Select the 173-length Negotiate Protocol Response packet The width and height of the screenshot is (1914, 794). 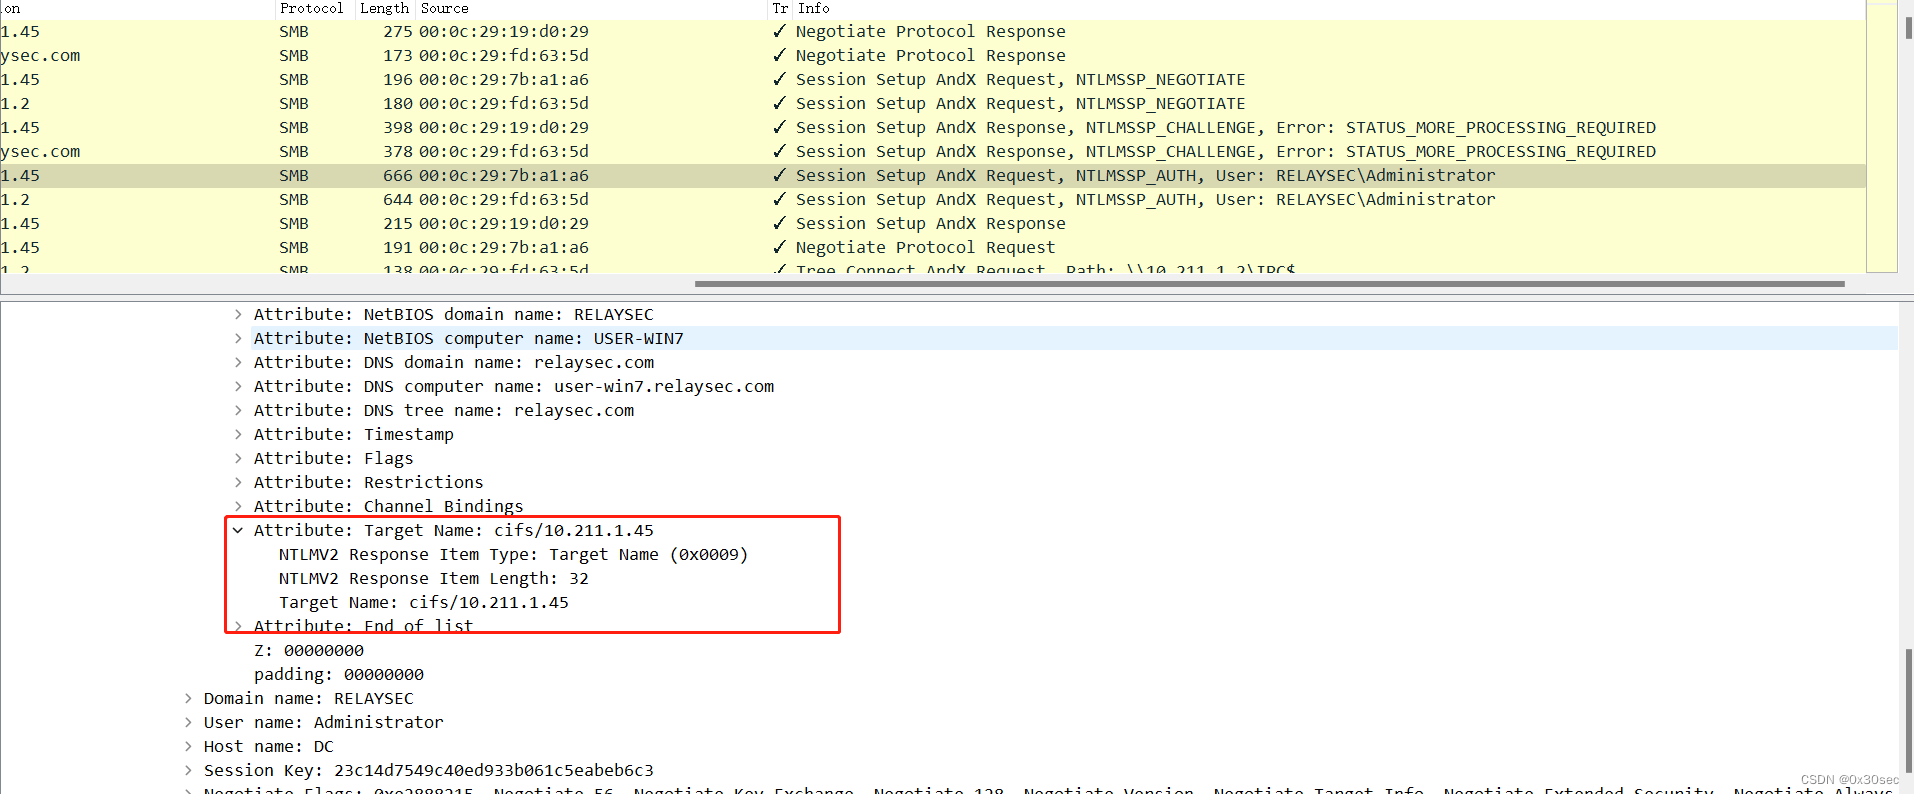pos(933,56)
